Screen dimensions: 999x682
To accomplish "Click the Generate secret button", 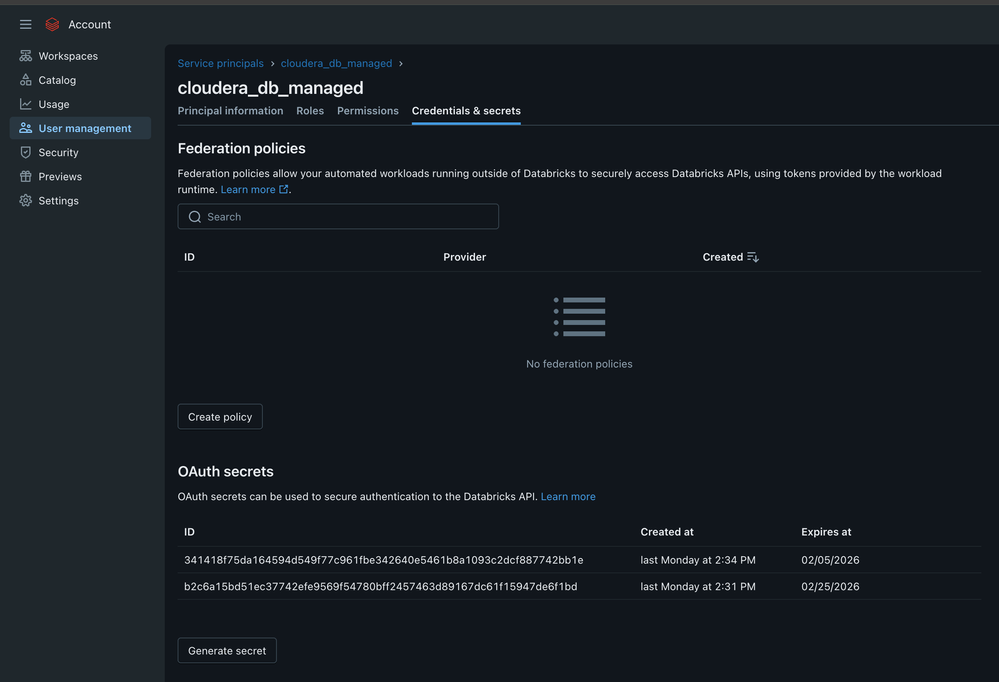I will (x=227, y=651).
